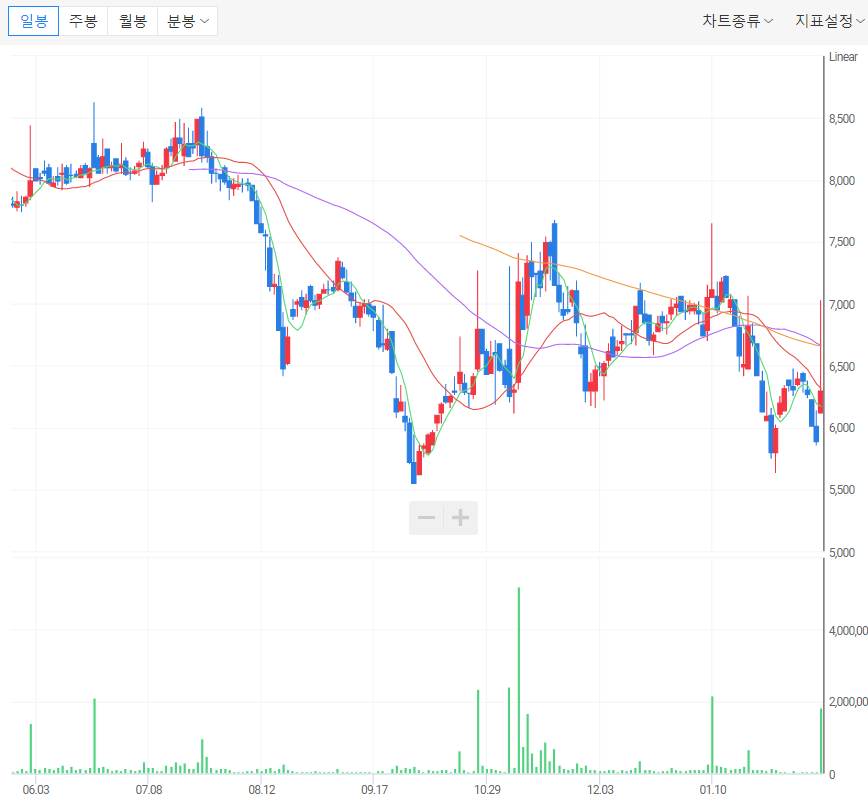Click the 7,000 price axis label
The image size is (868, 802).
[841, 304]
